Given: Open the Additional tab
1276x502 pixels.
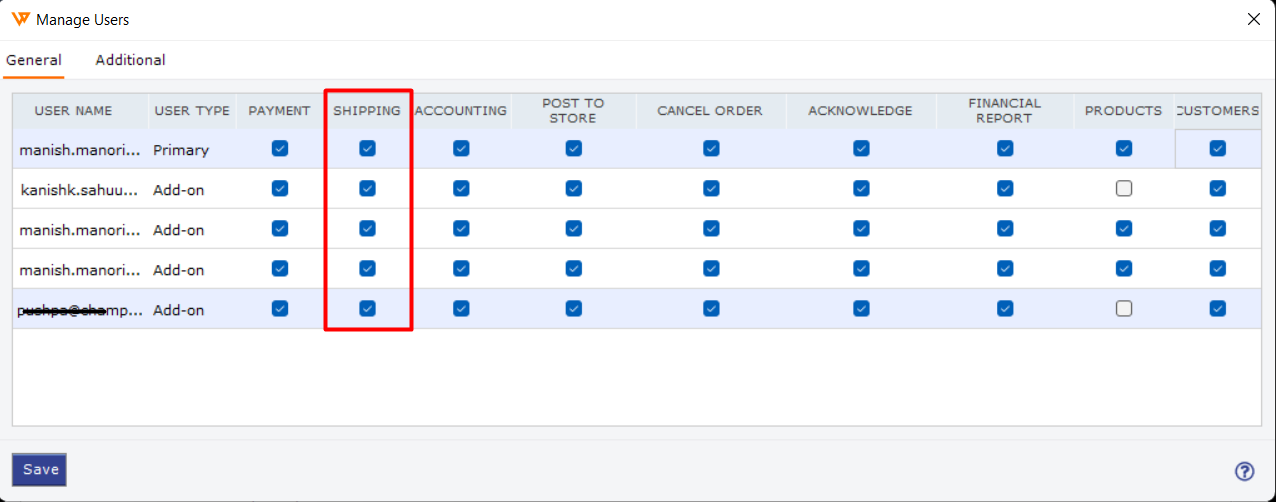Looking at the screenshot, I should (x=130, y=60).
